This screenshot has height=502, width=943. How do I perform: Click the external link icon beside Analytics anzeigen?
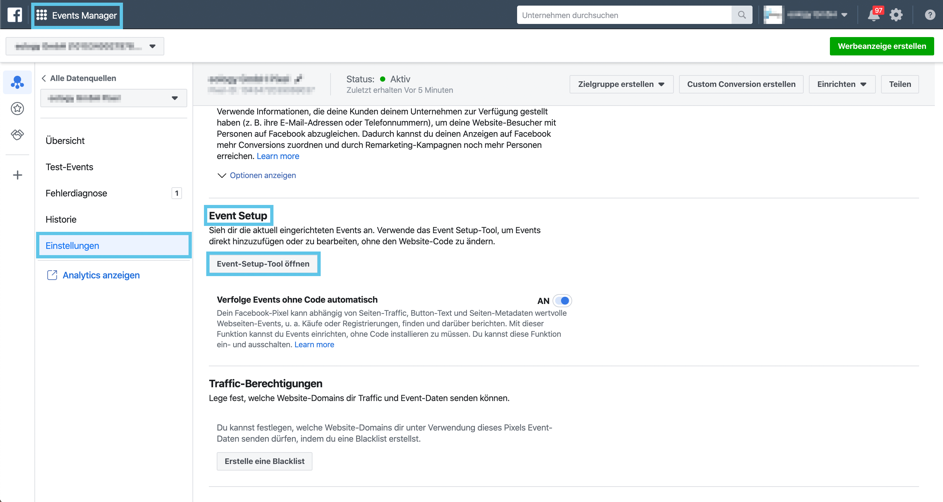pos(52,275)
